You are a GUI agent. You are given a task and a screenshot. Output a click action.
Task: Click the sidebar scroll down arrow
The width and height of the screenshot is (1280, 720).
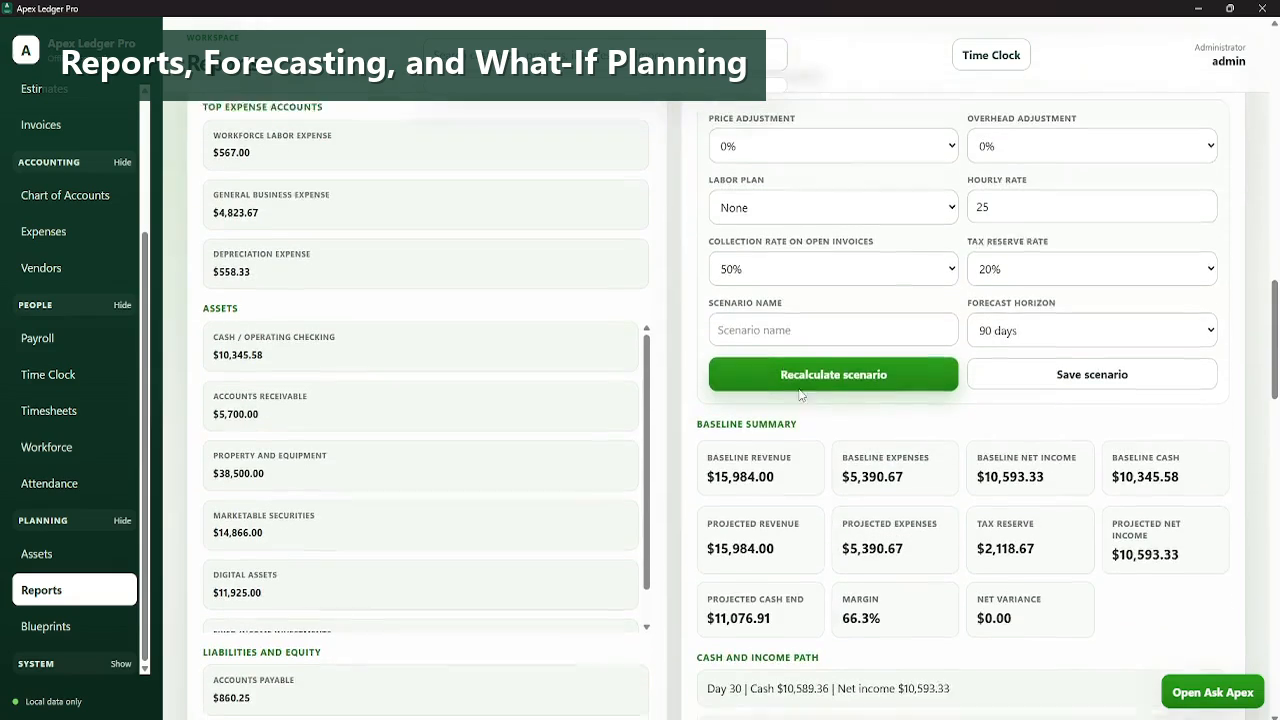[144, 668]
